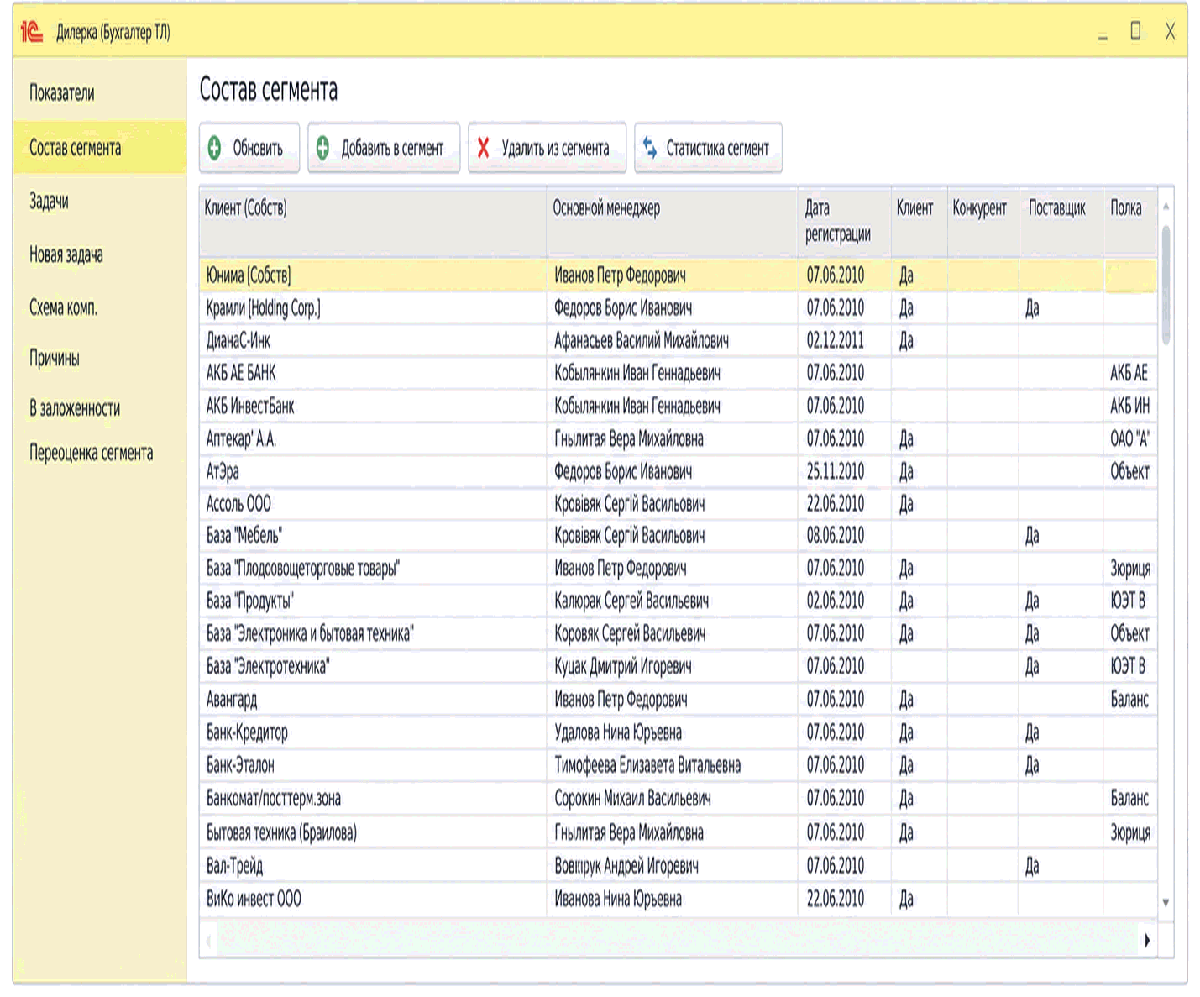Click the red X icon for Удалить из сегмента
This screenshot has height=997, width=1200.
pyautogui.click(x=483, y=148)
